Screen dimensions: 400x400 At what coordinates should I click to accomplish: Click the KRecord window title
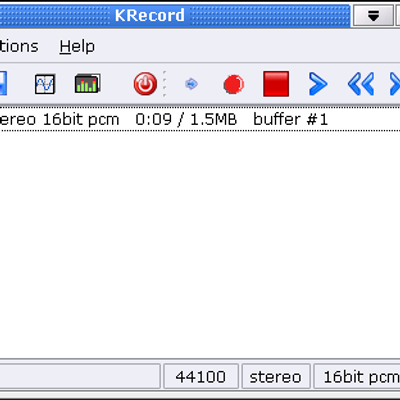pos(150,15)
